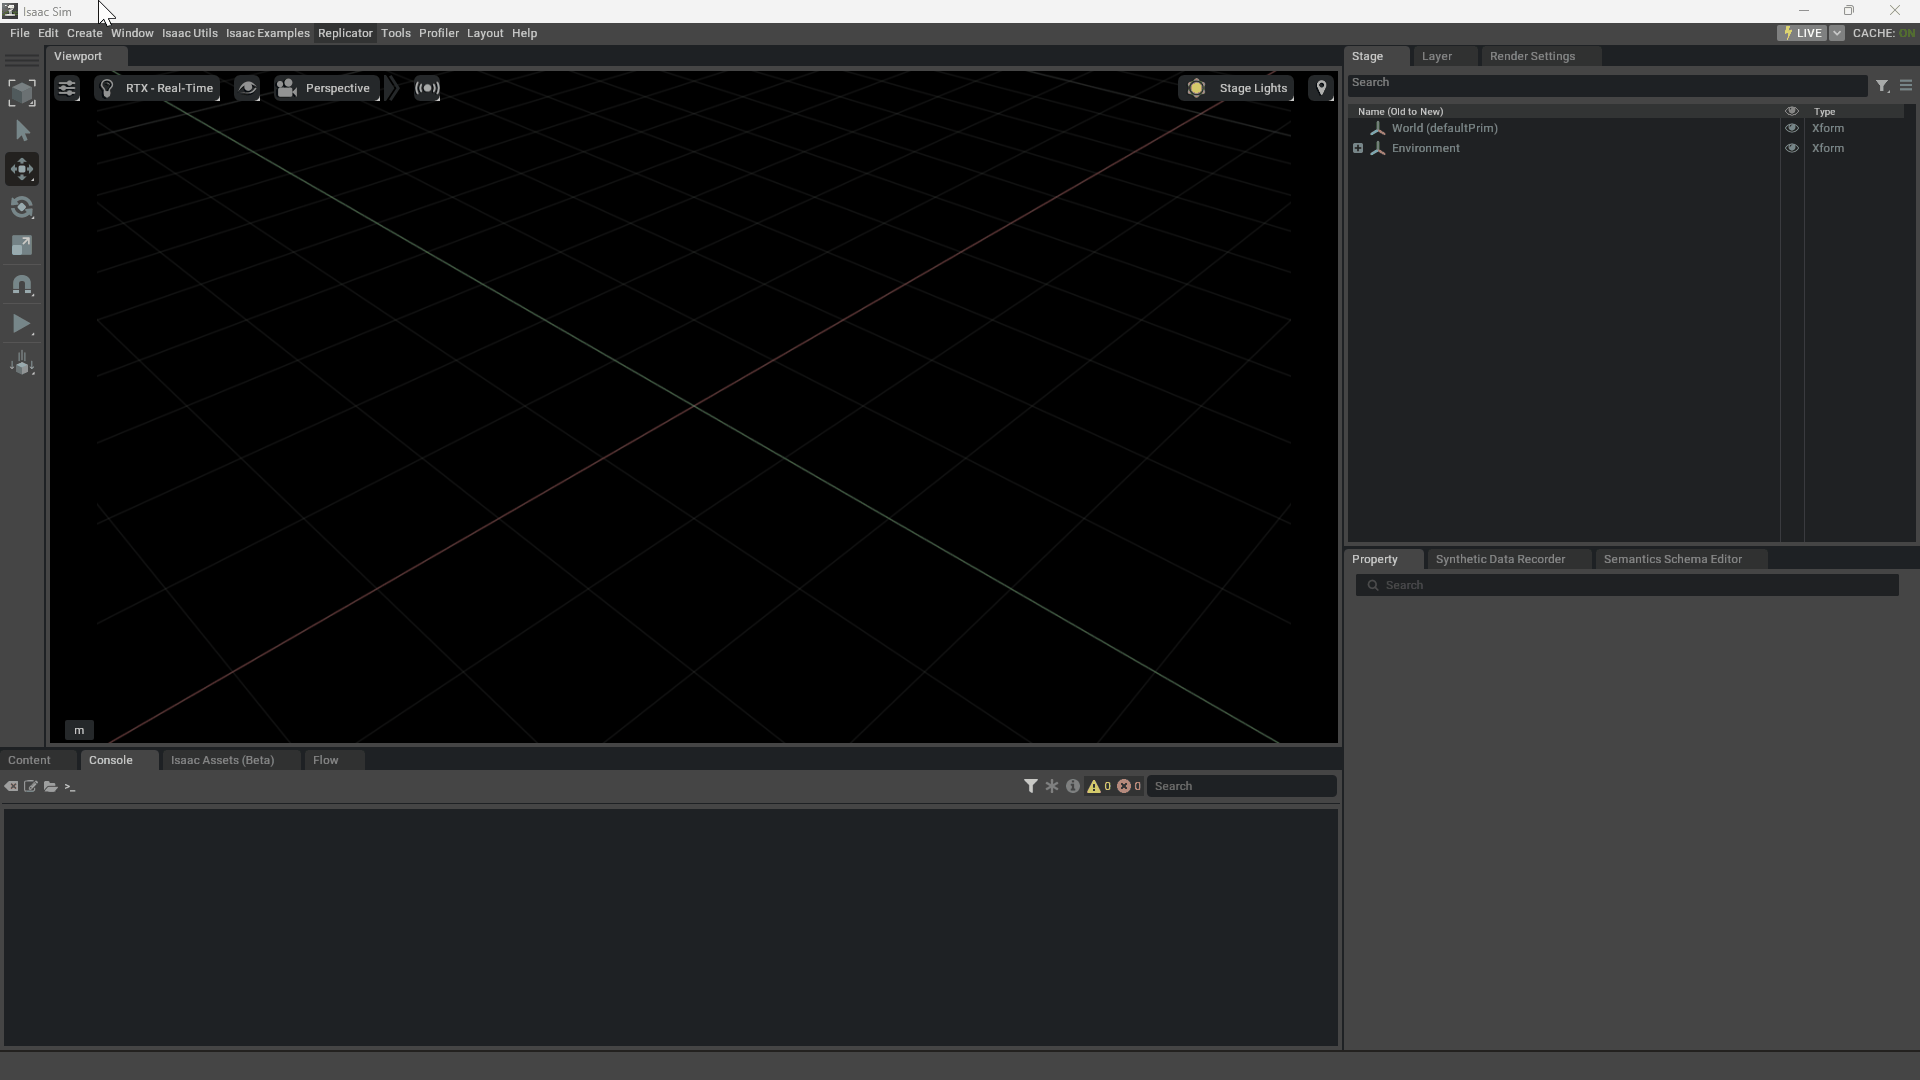Viewport: 1920px width, 1080px height.
Task: Open the Perspective camera dropdown
Action: 326,88
